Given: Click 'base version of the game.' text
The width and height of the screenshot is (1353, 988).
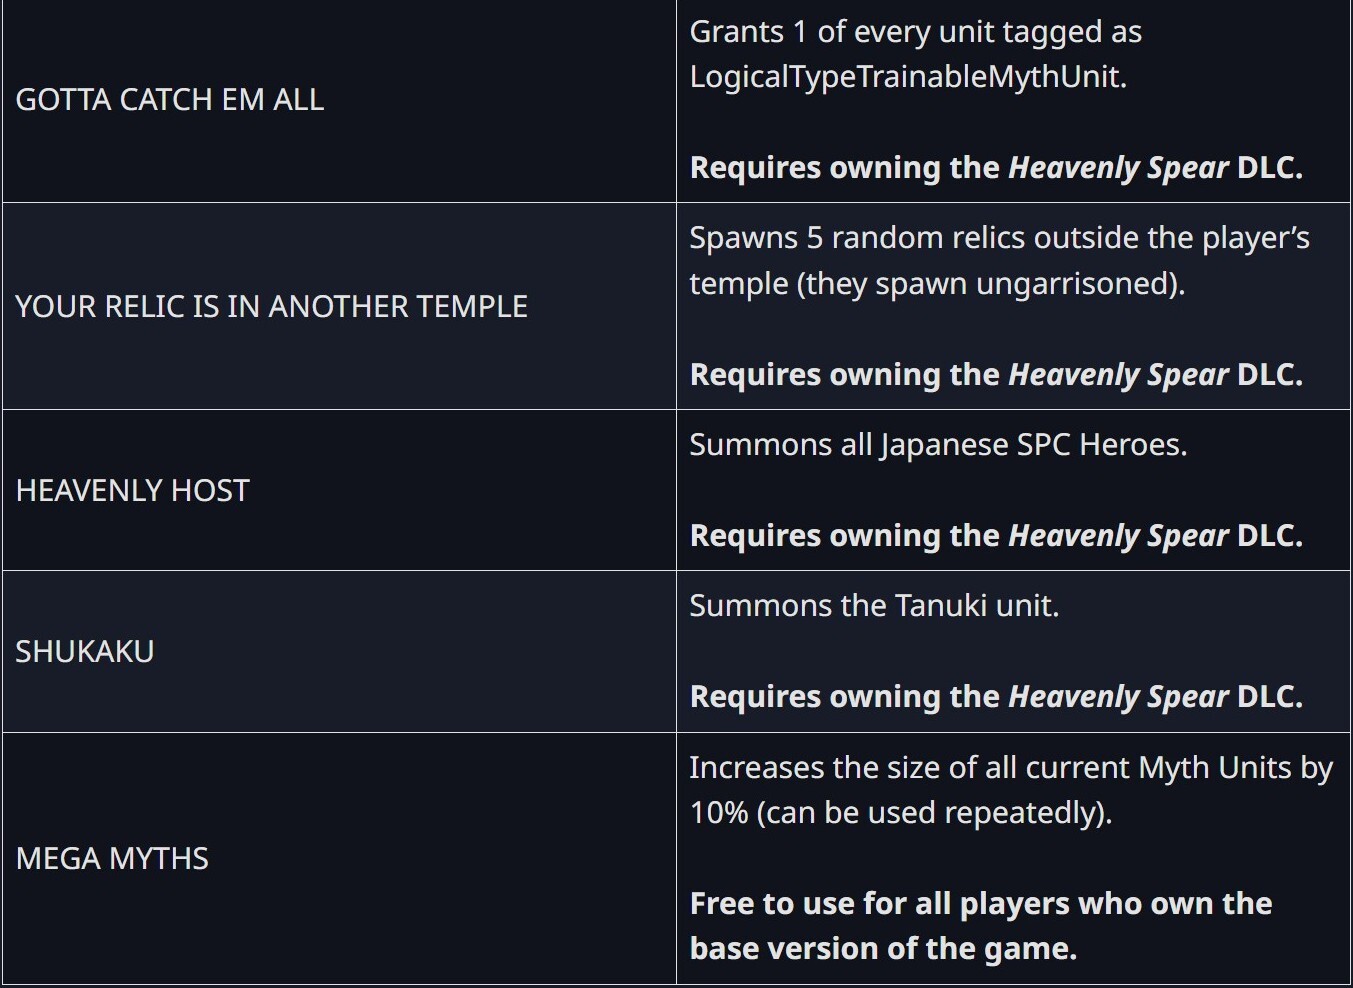Looking at the screenshot, I should click(883, 949).
